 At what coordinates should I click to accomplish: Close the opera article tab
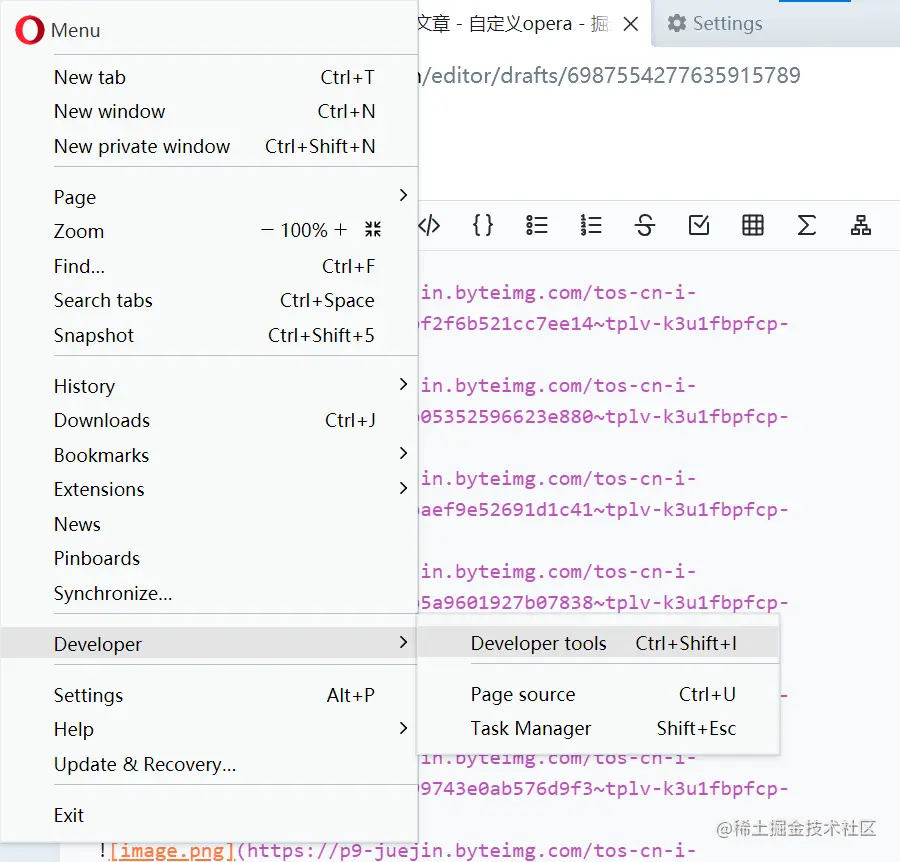tap(631, 24)
